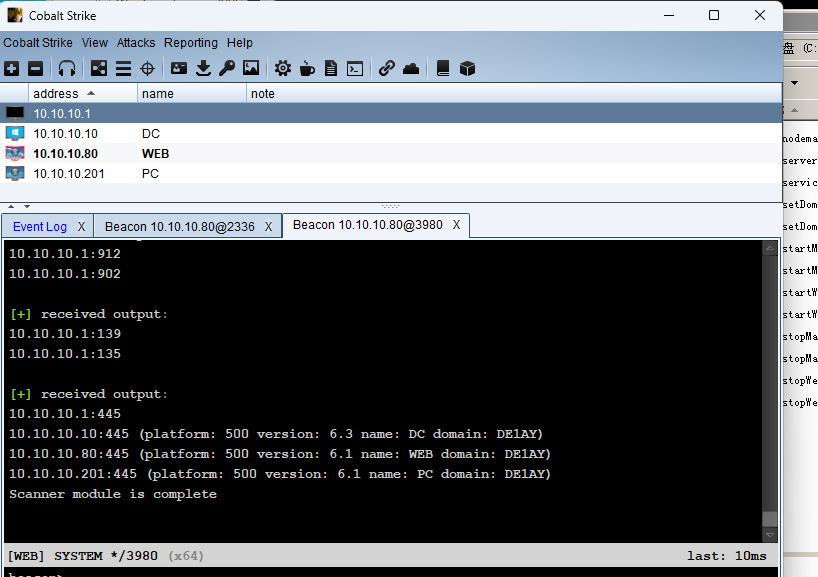Click split pane expand down arrow
818x577 pixels.
(x=27, y=207)
